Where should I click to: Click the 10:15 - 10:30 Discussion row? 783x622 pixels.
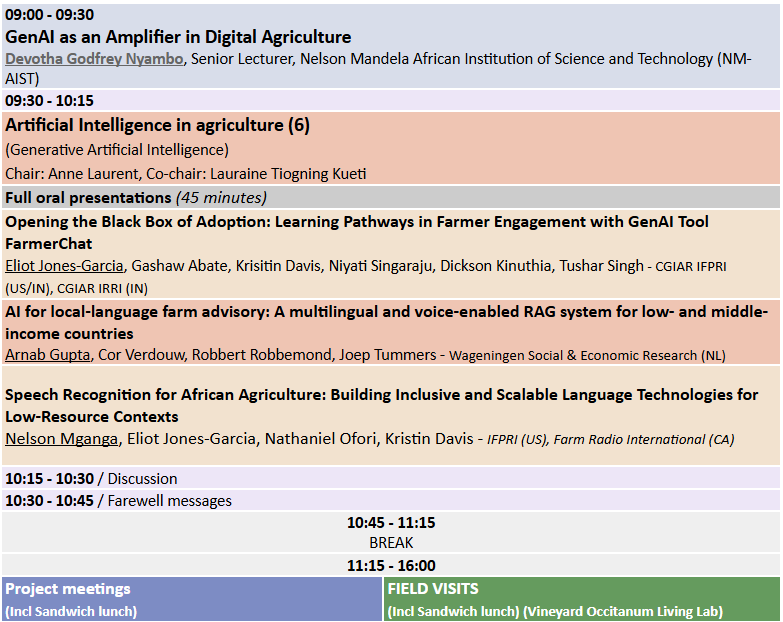pyautogui.click(x=91, y=479)
